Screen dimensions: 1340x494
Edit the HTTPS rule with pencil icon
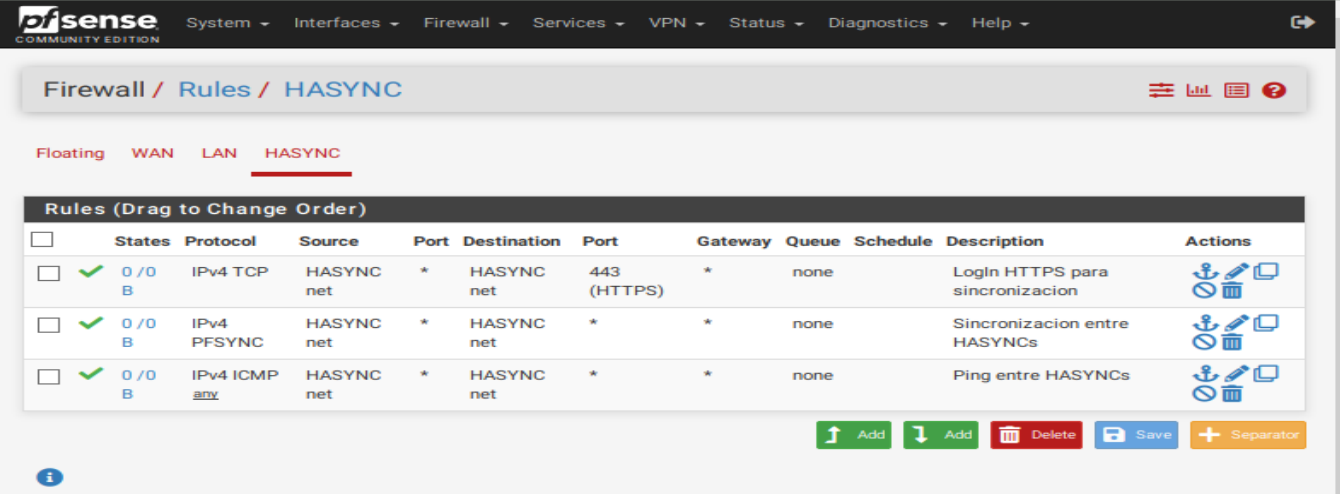[x=1237, y=270]
